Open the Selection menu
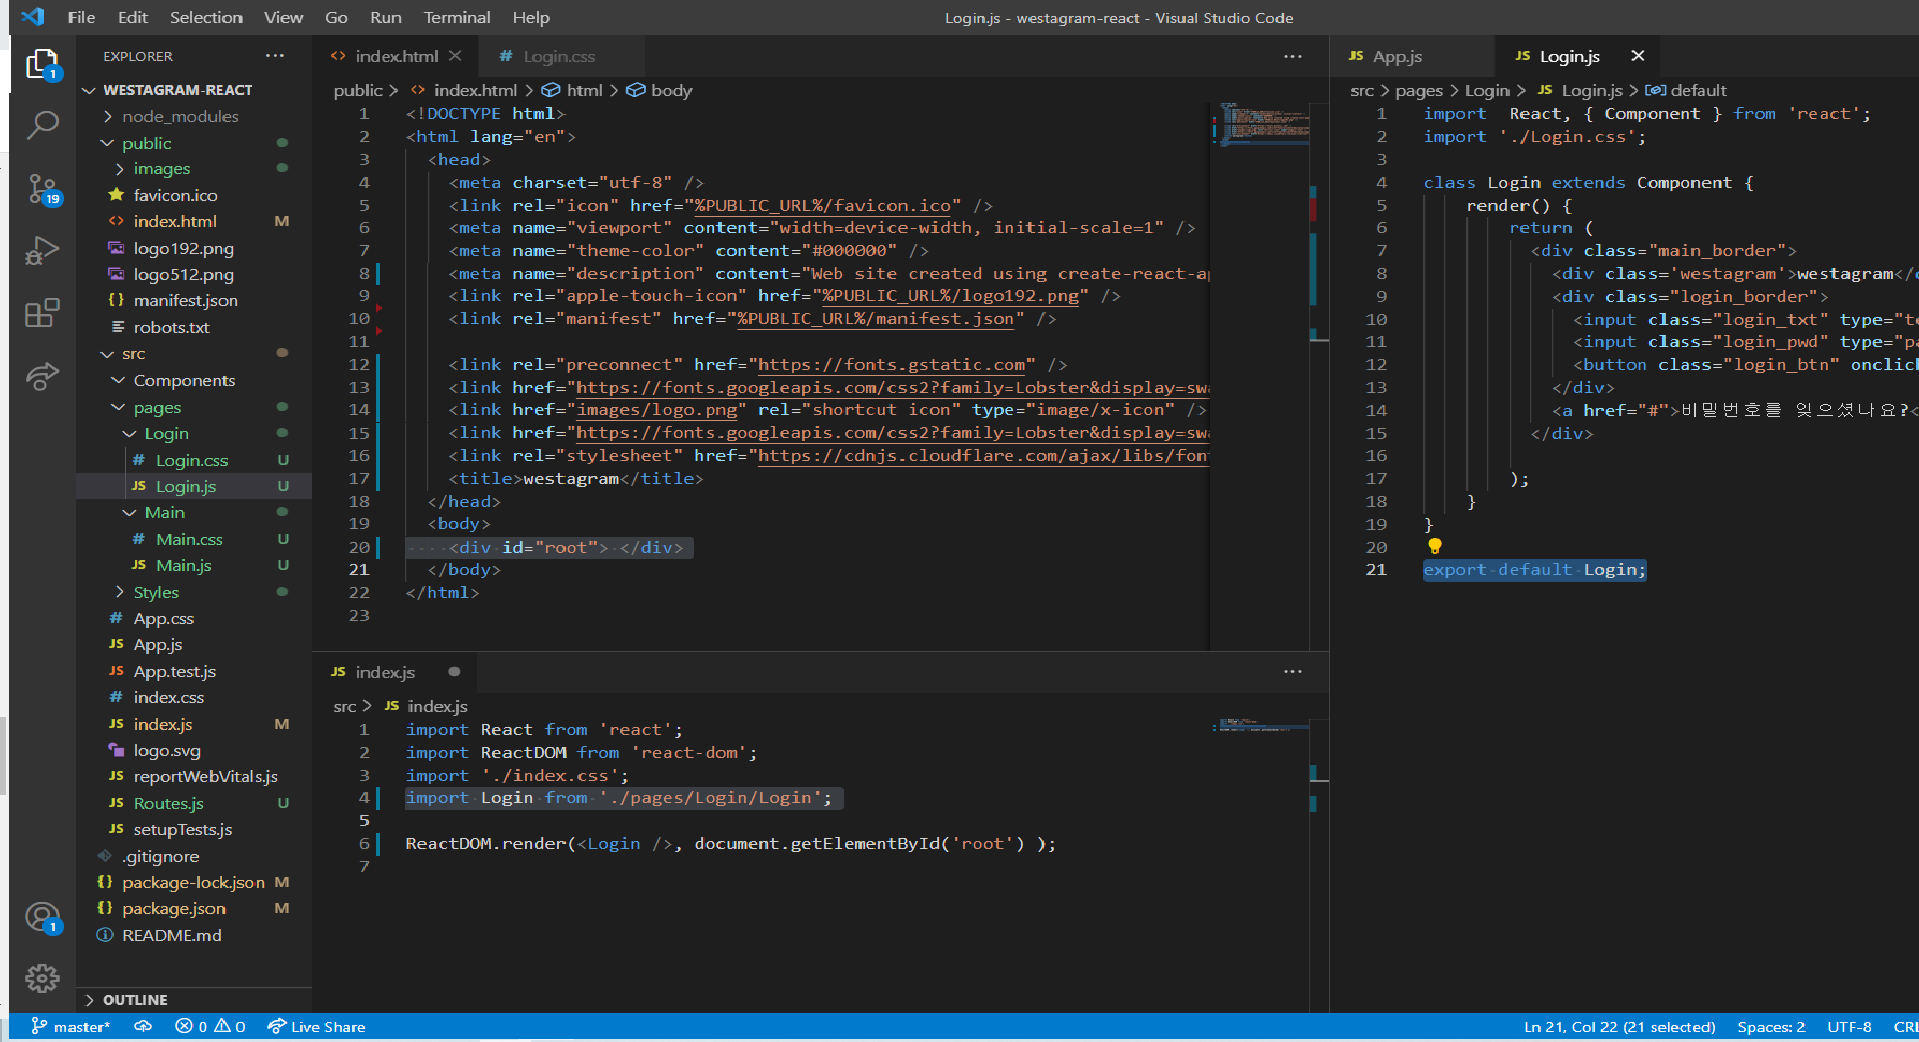 206,17
